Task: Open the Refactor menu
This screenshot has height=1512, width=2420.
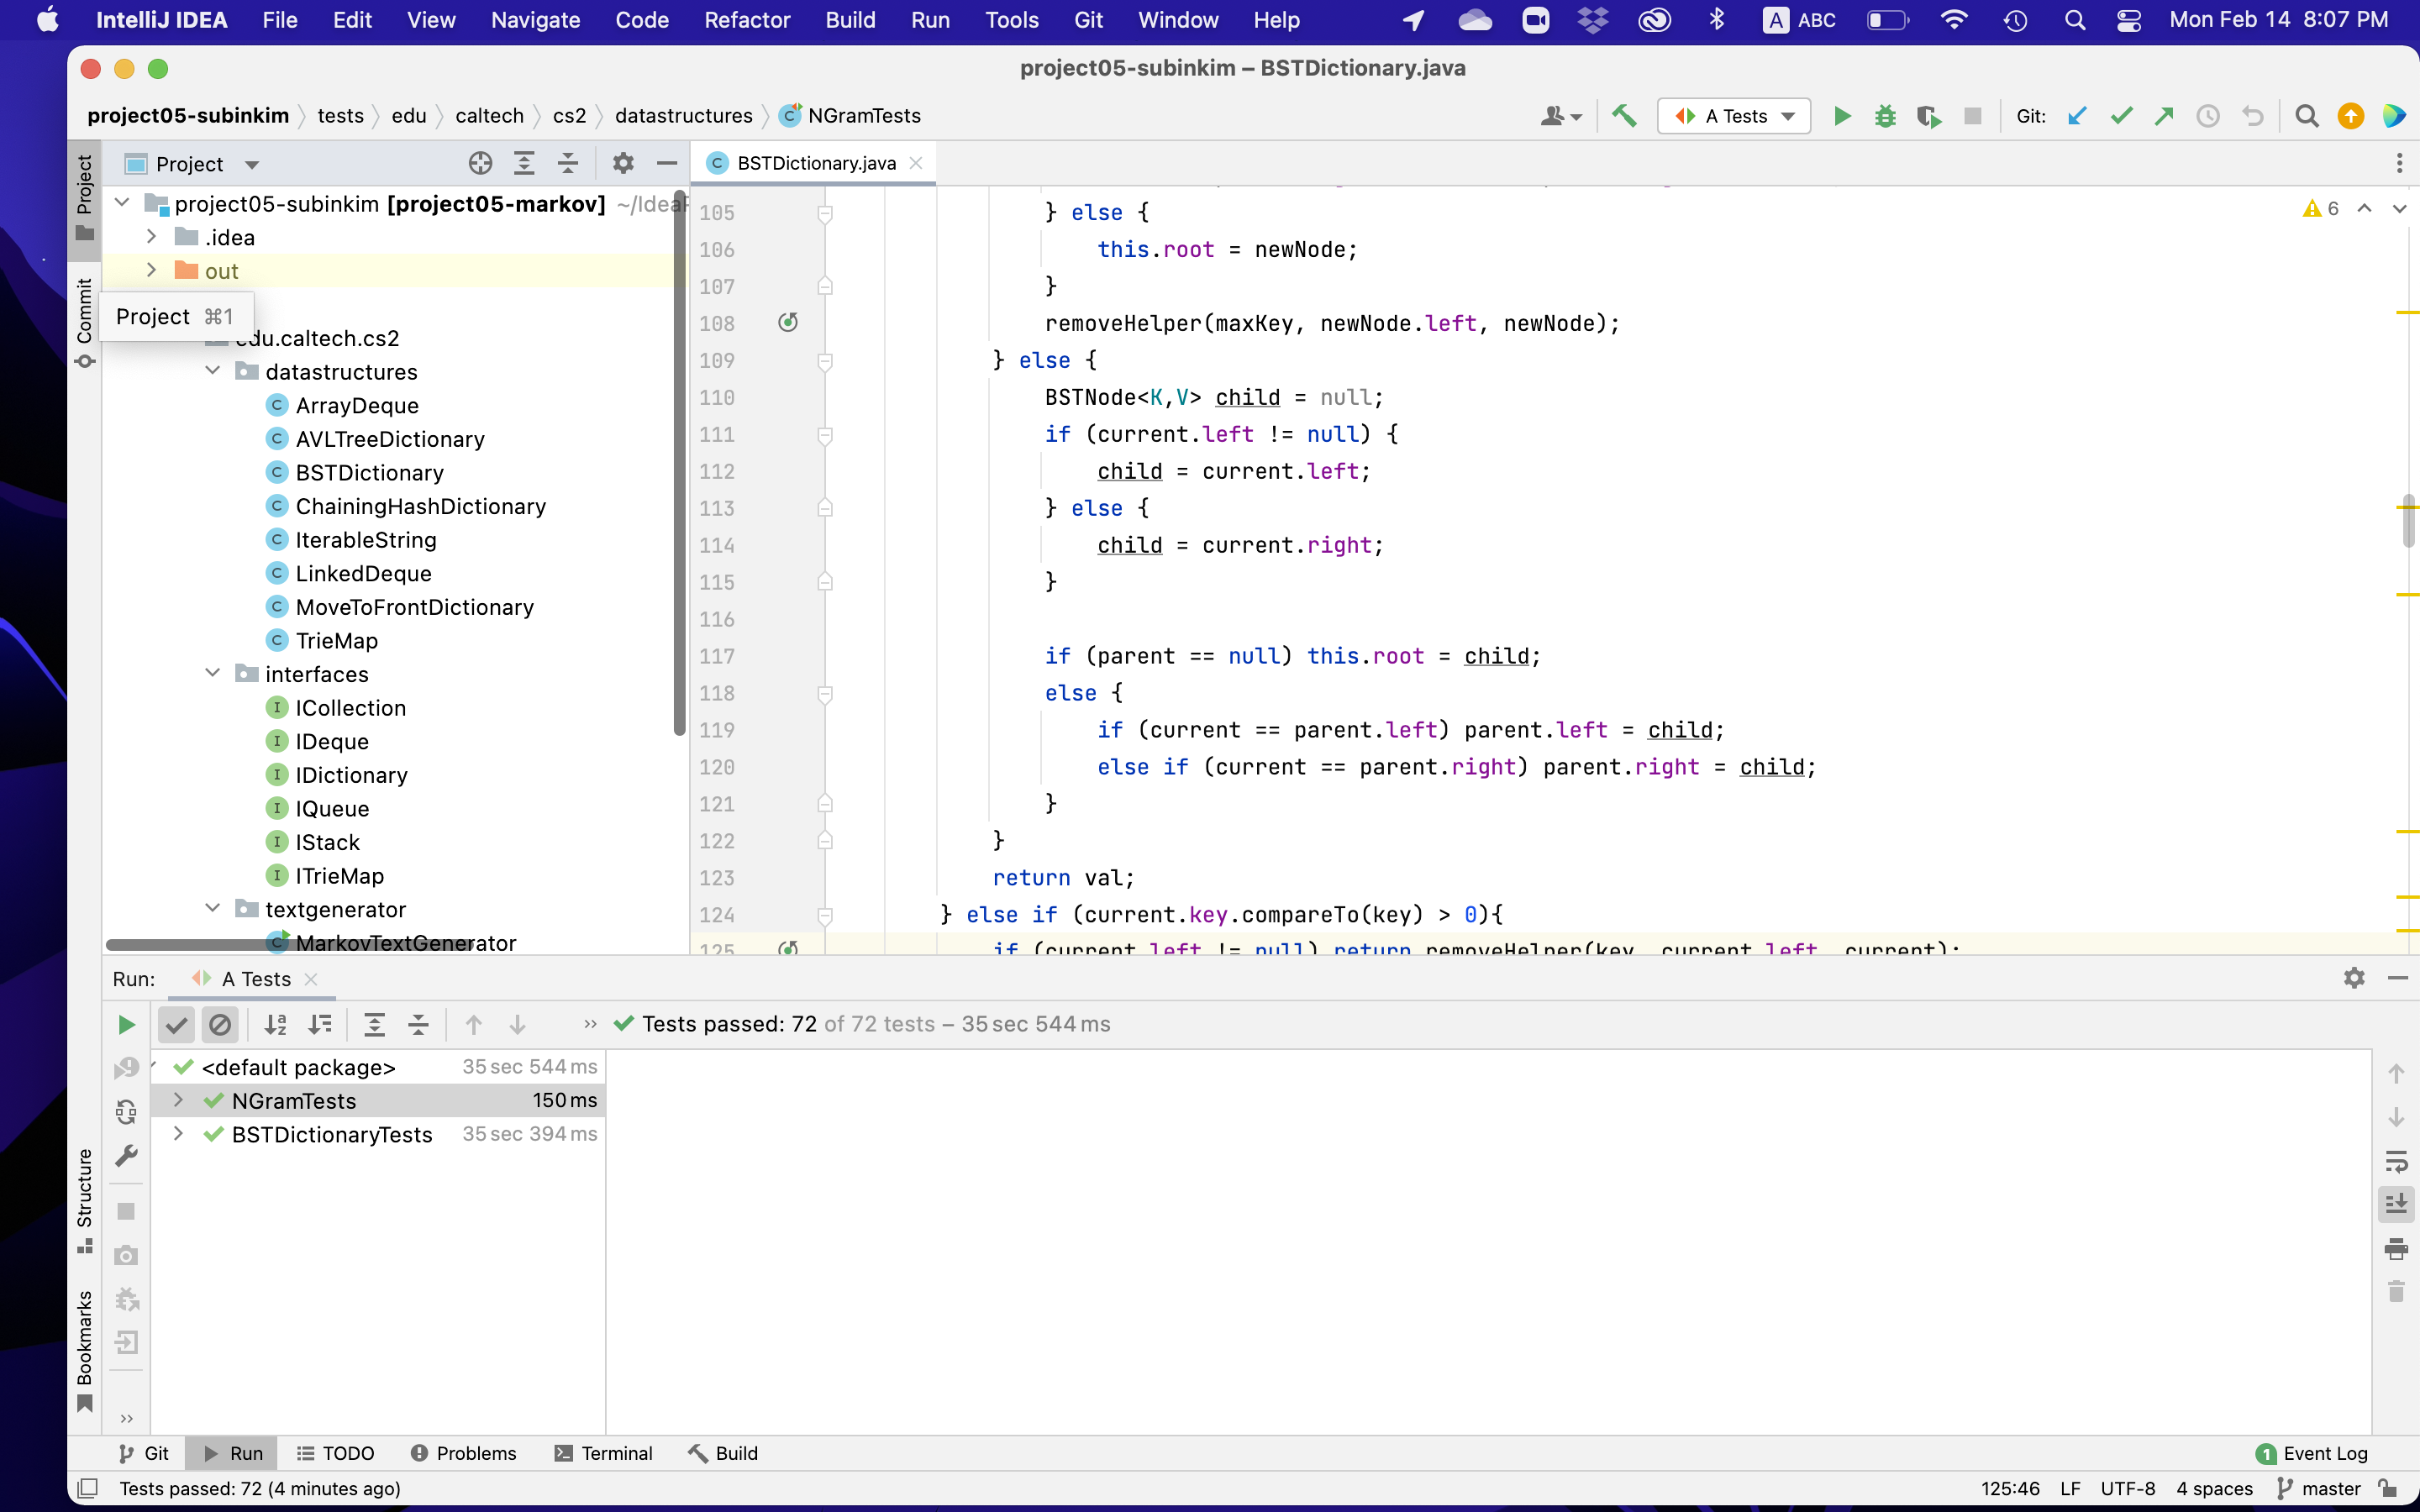Action: click(x=746, y=20)
